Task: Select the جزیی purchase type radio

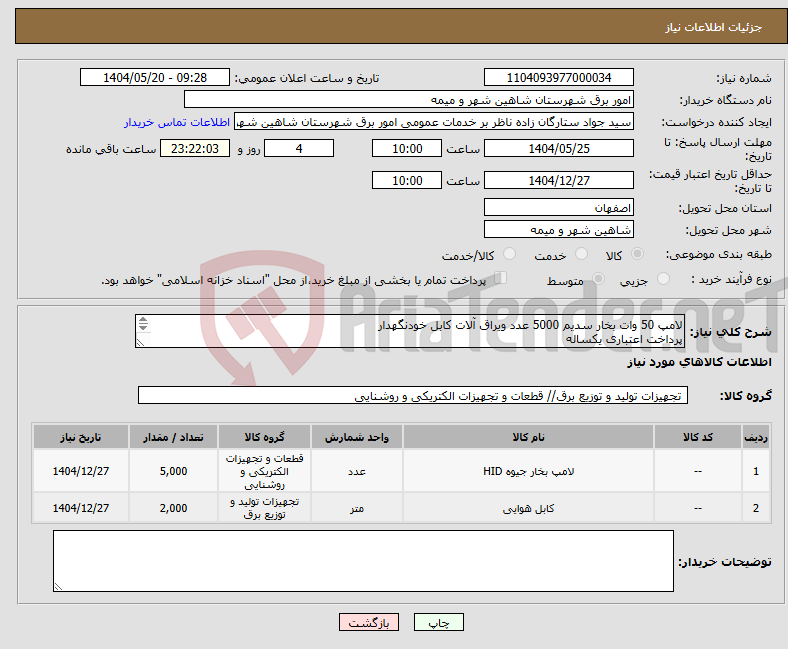Action: pos(663,279)
